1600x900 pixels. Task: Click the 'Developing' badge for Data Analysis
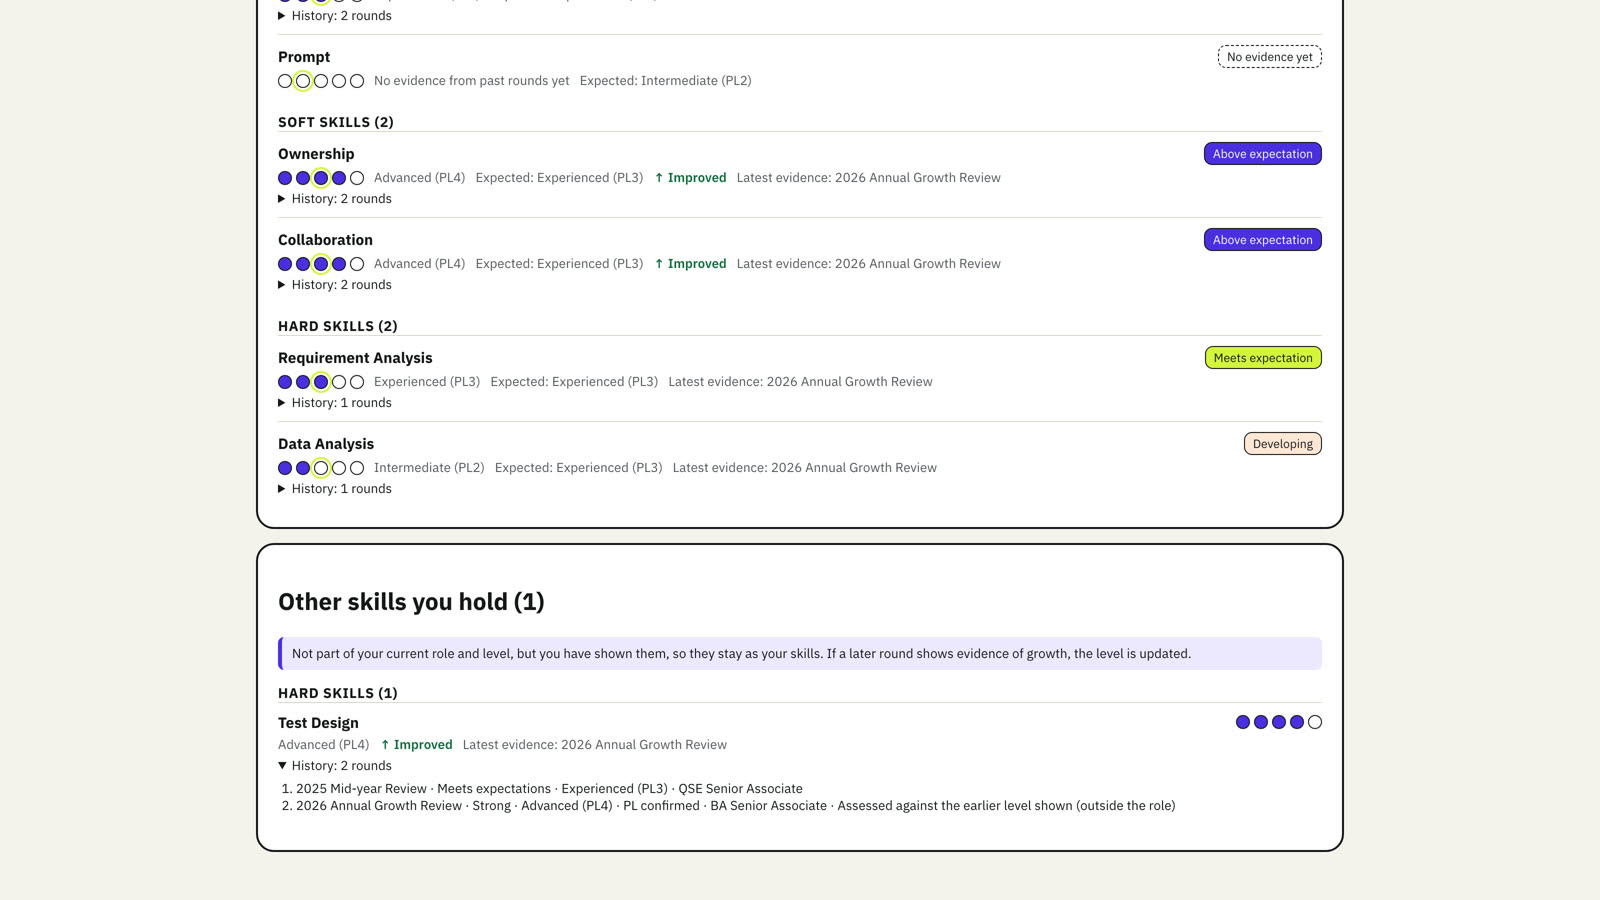coord(1283,444)
